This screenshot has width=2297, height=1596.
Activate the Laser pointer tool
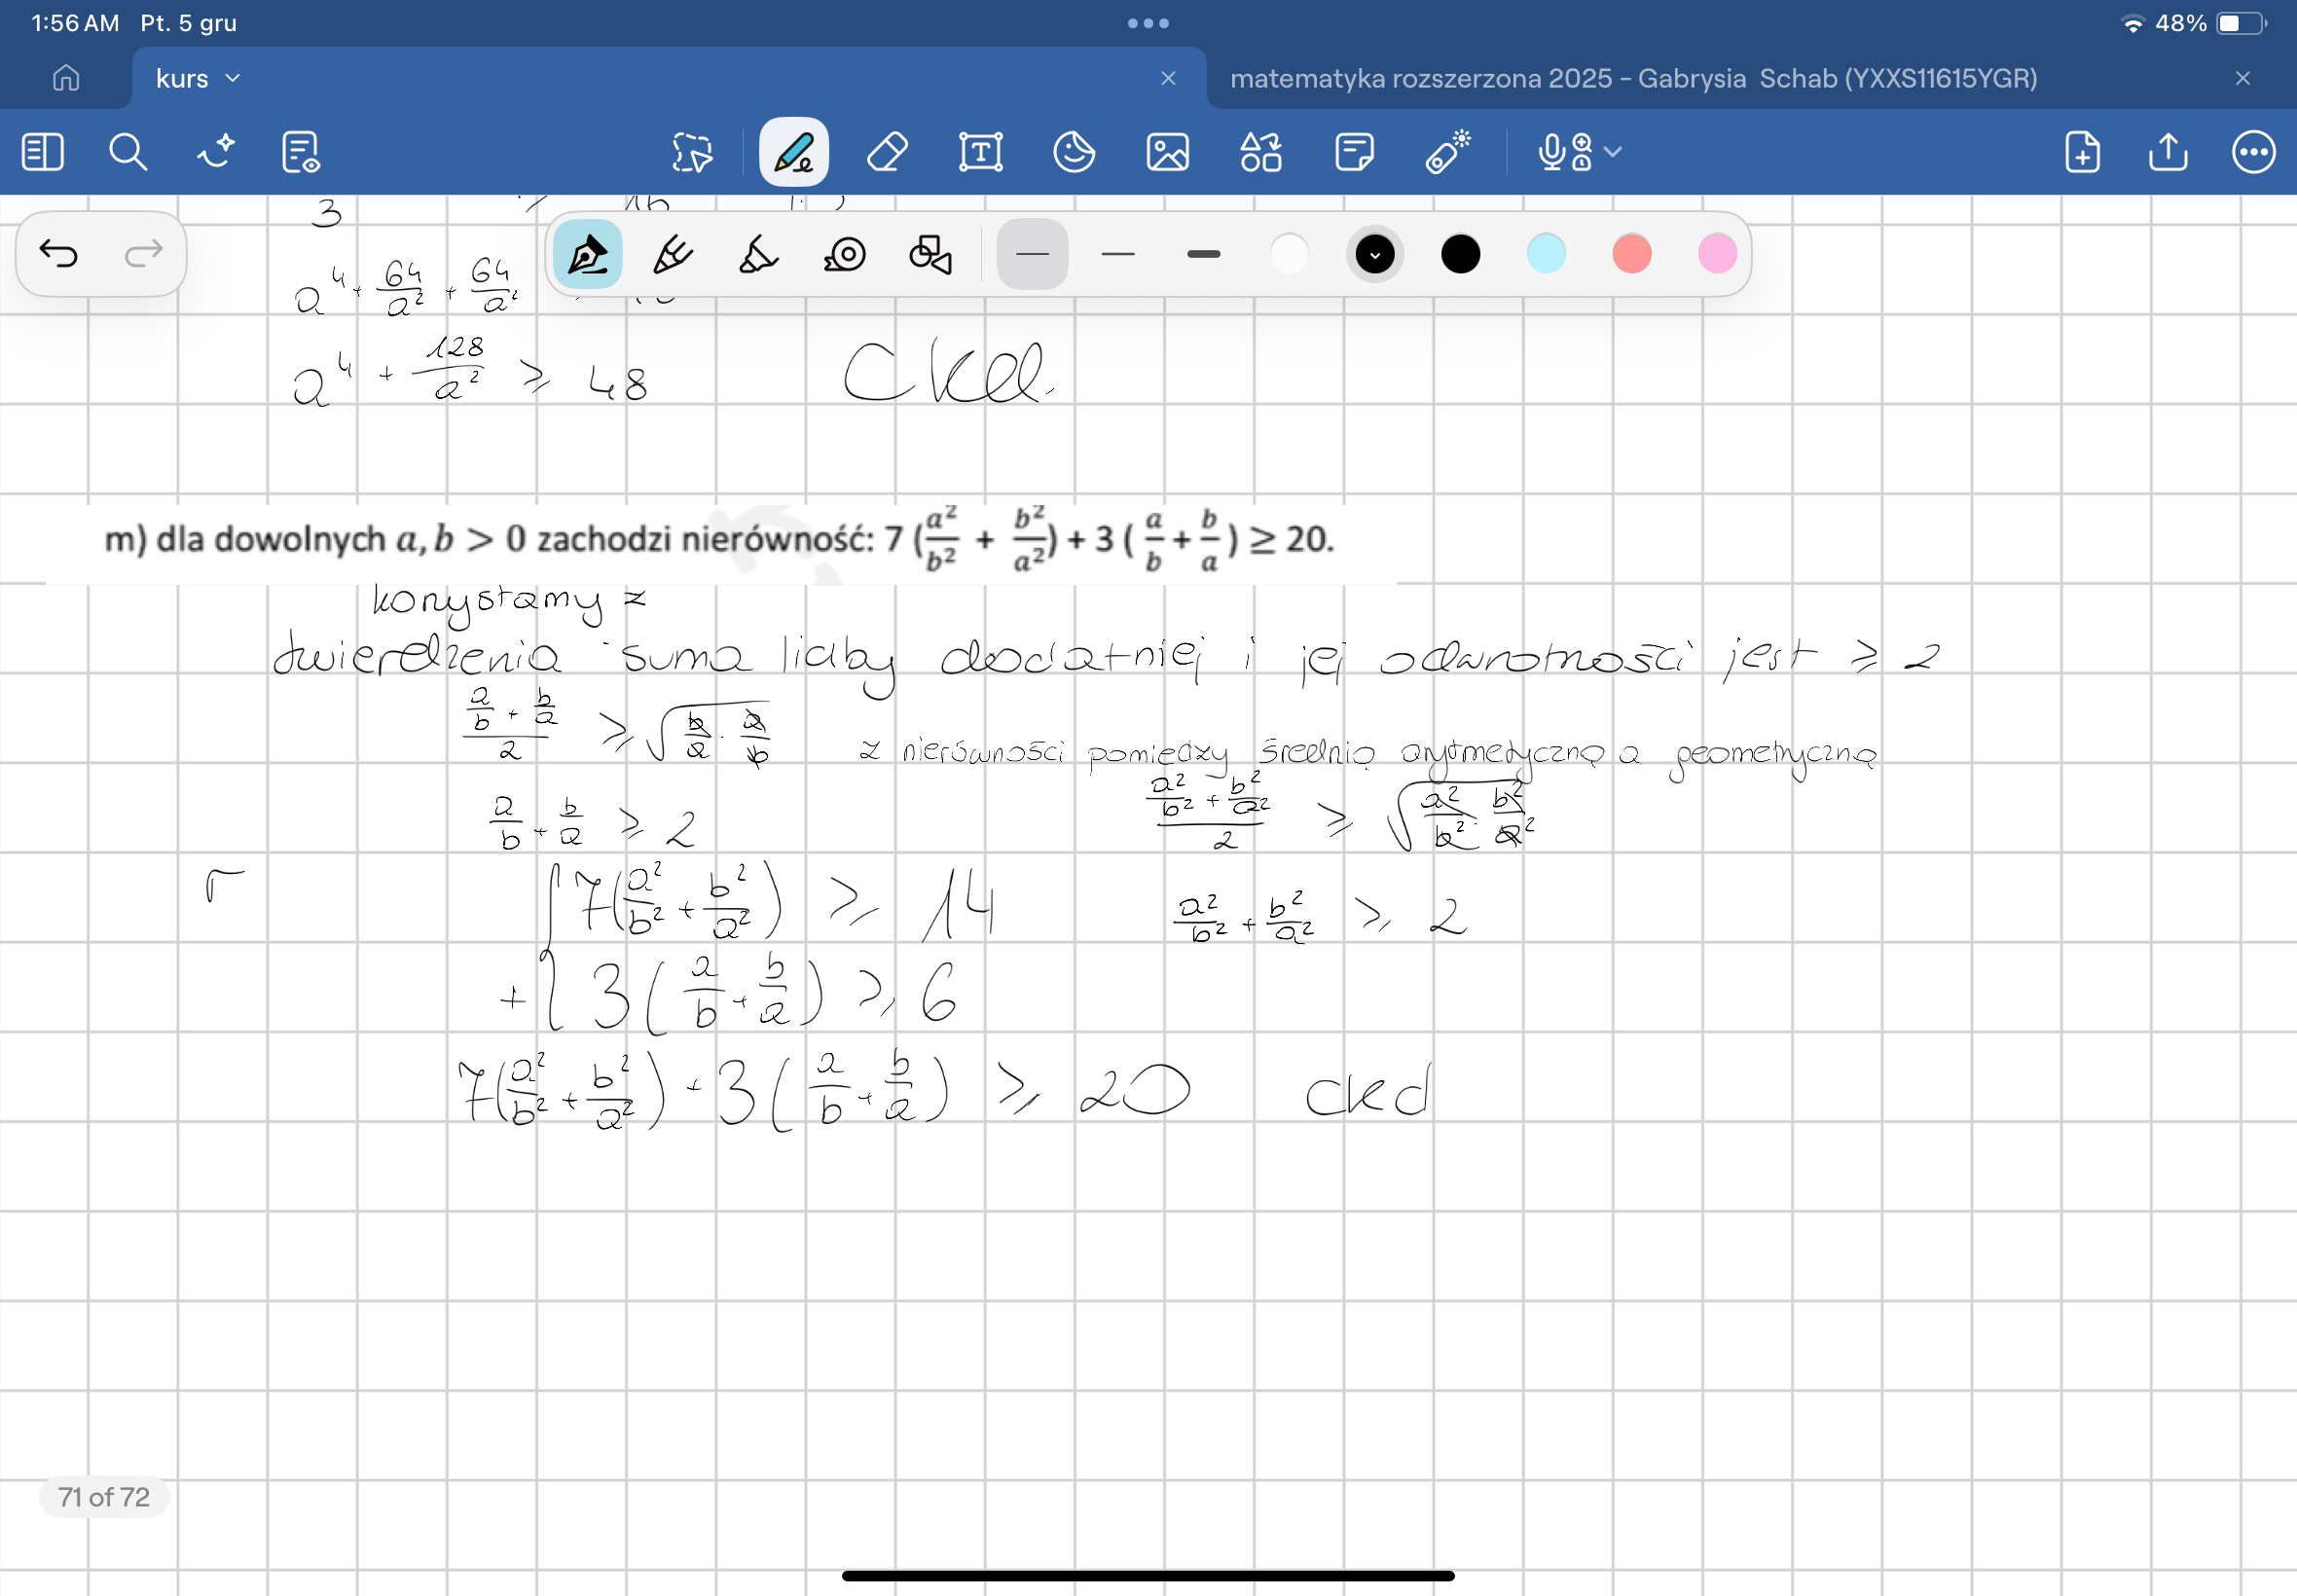(x=1447, y=153)
